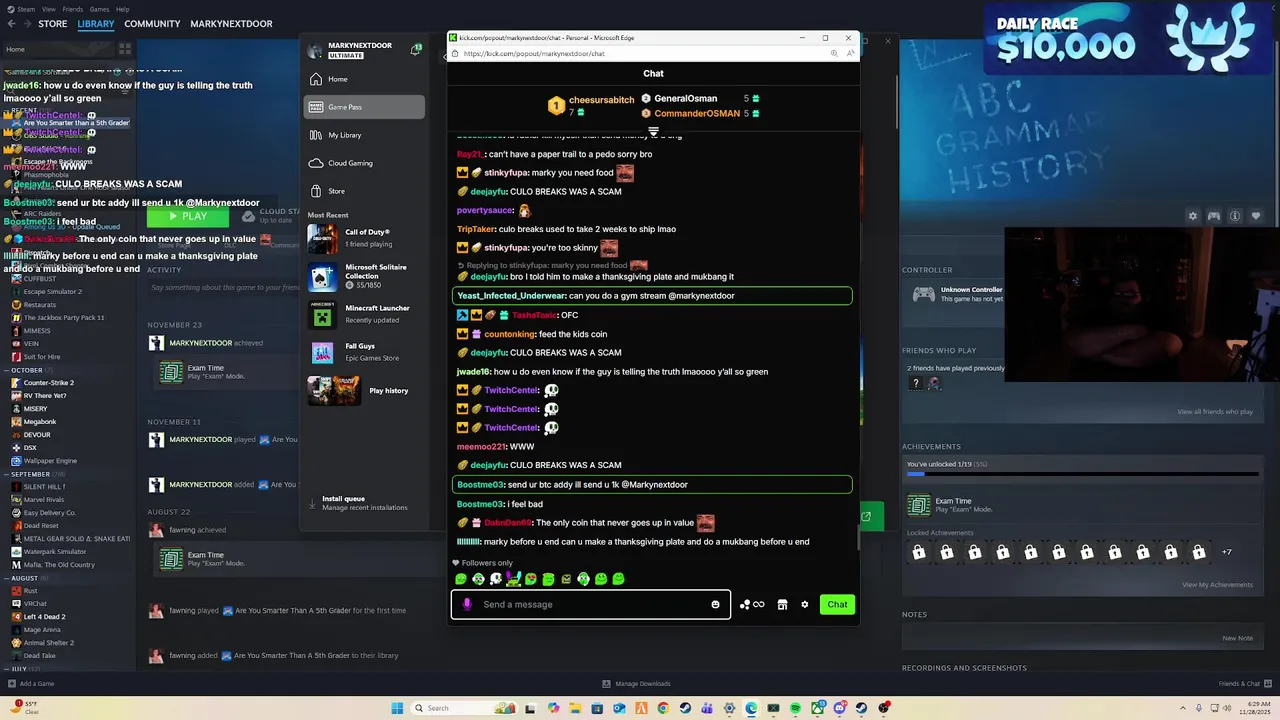Image resolution: width=1280 pixels, height=720 pixels.
Task: Open Google Chrome from taskbar
Action: pos(663,708)
